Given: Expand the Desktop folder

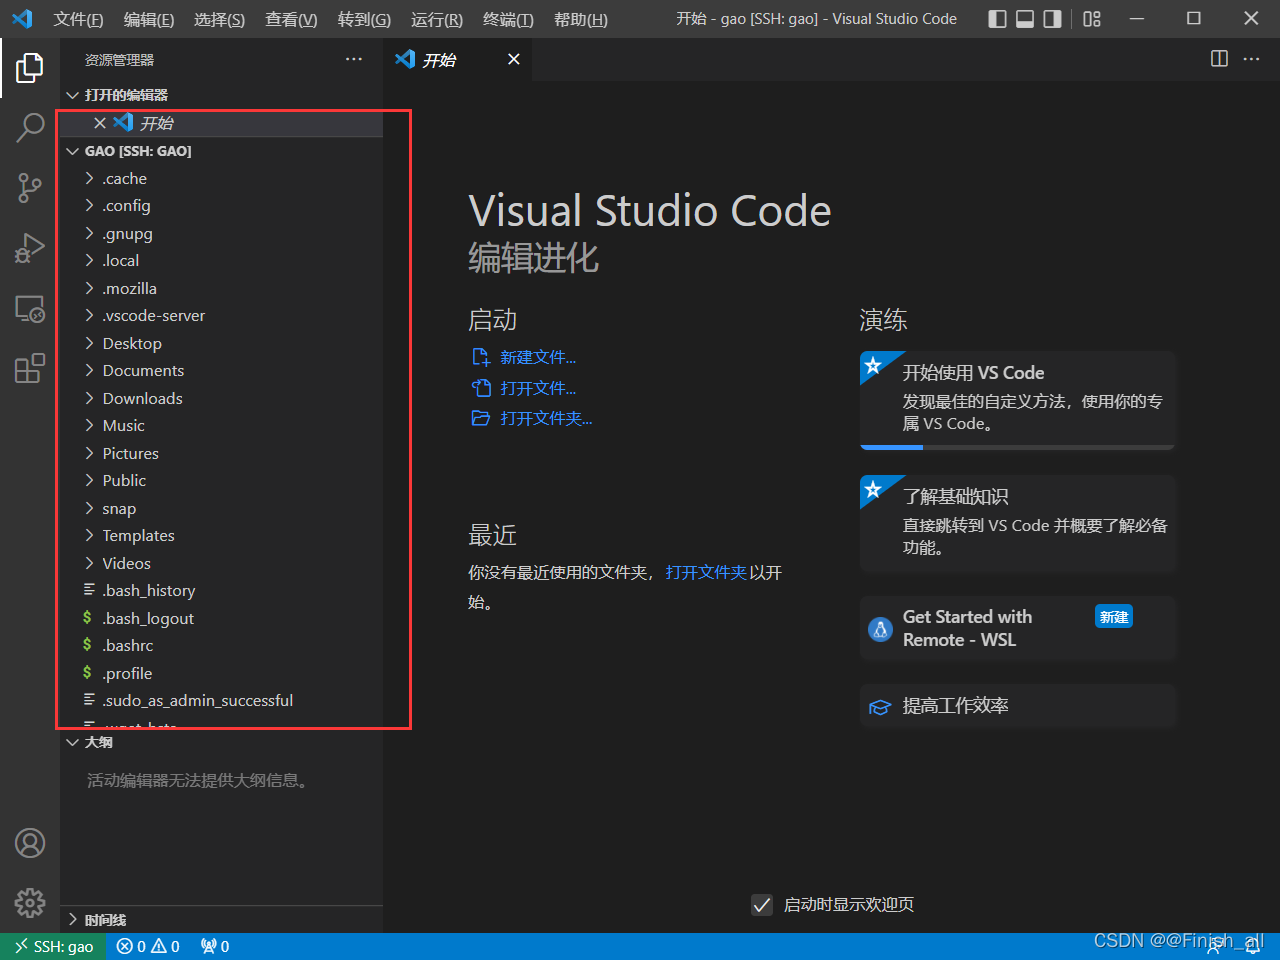Looking at the screenshot, I should click(x=220, y=343).
